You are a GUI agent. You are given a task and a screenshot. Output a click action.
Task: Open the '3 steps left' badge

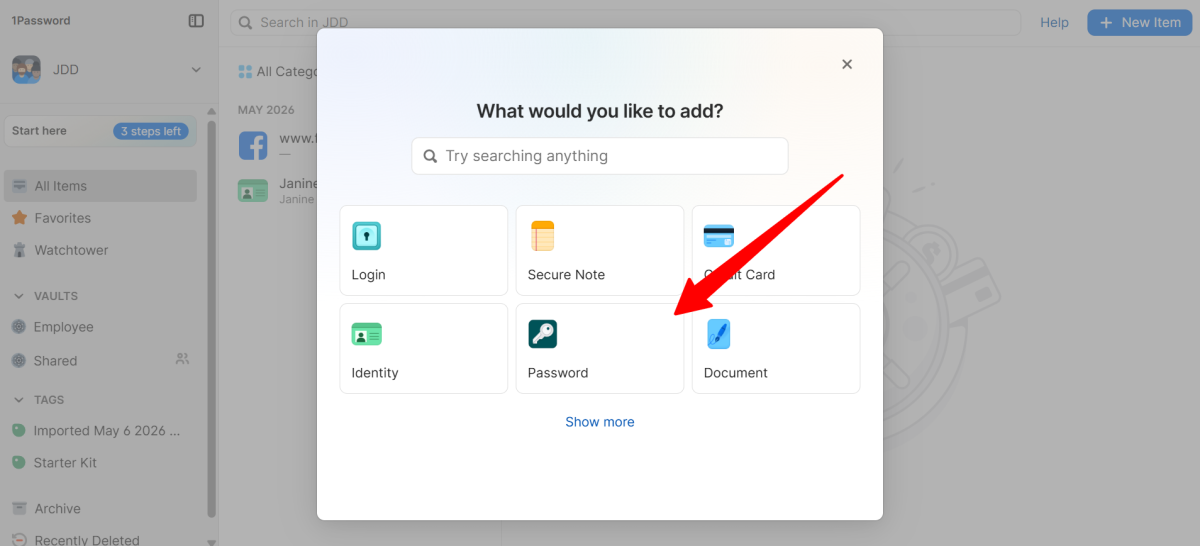[151, 131]
